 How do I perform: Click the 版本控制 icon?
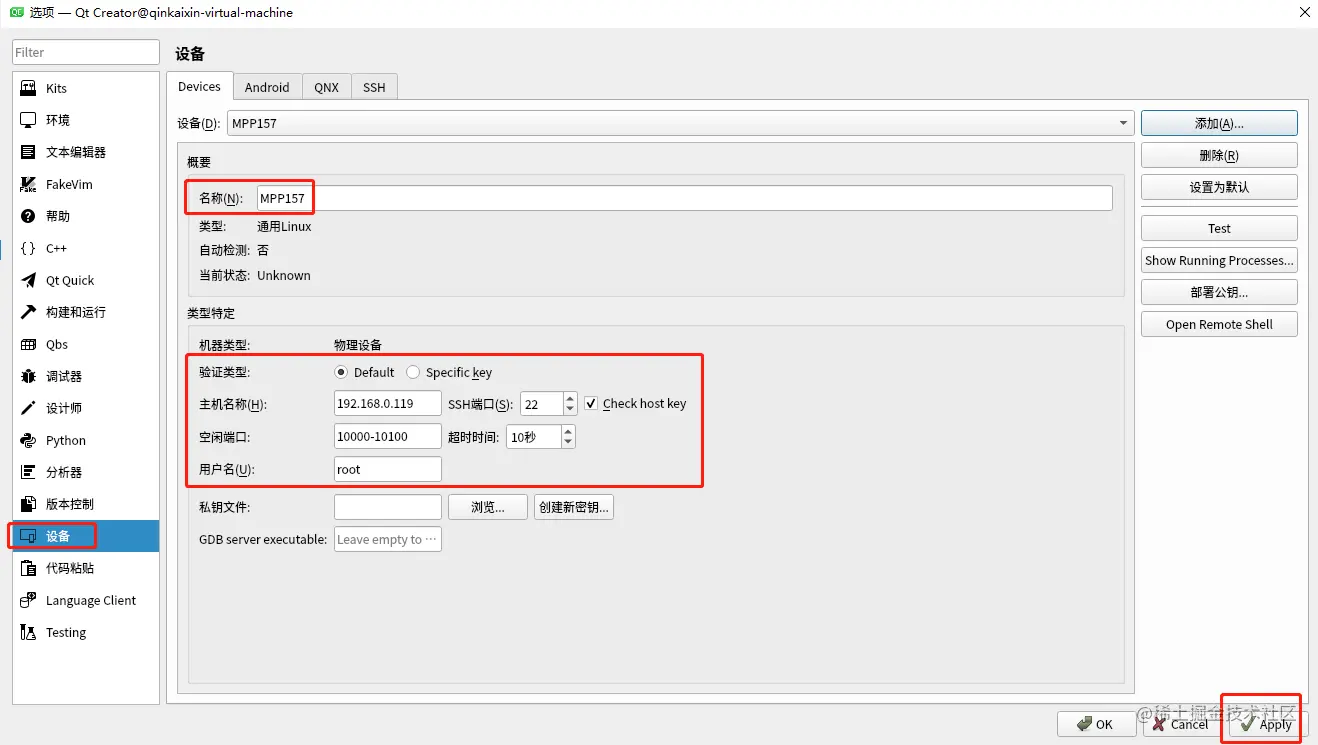click(28, 504)
